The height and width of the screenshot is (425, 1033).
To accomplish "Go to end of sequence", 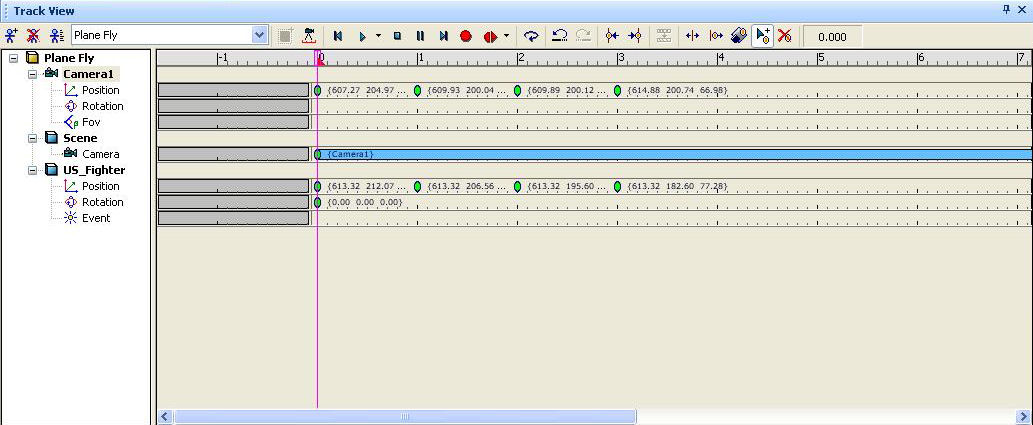I will tap(443, 36).
